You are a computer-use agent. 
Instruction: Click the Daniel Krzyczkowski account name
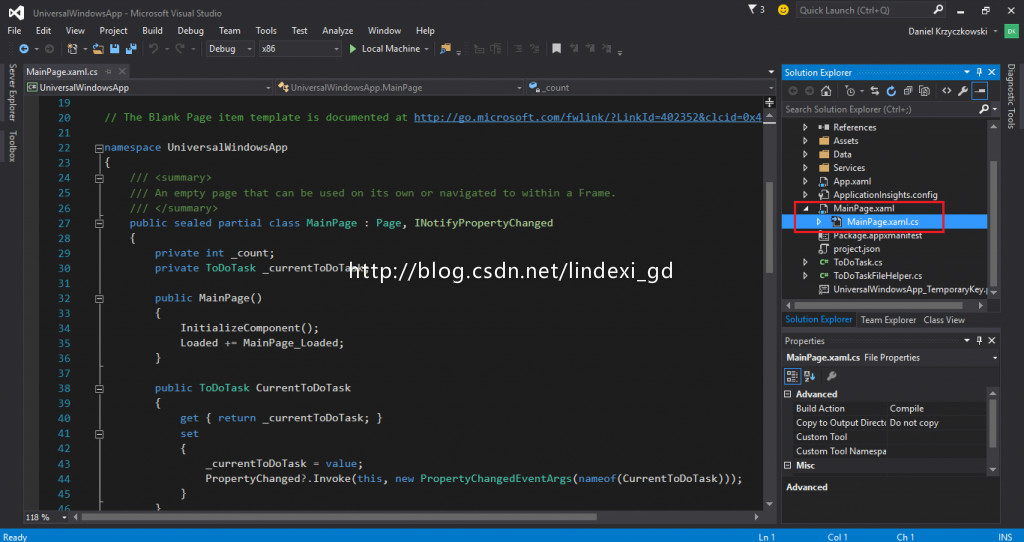tap(948, 31)
